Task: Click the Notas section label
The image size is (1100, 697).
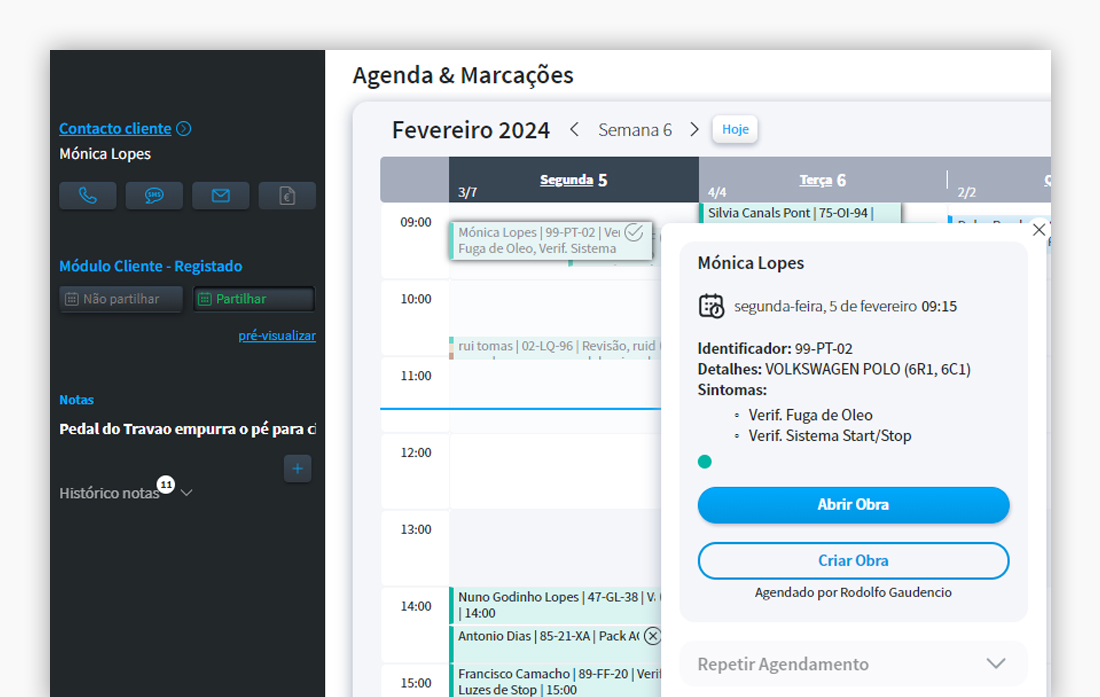Action: click(x=76, y=400)
